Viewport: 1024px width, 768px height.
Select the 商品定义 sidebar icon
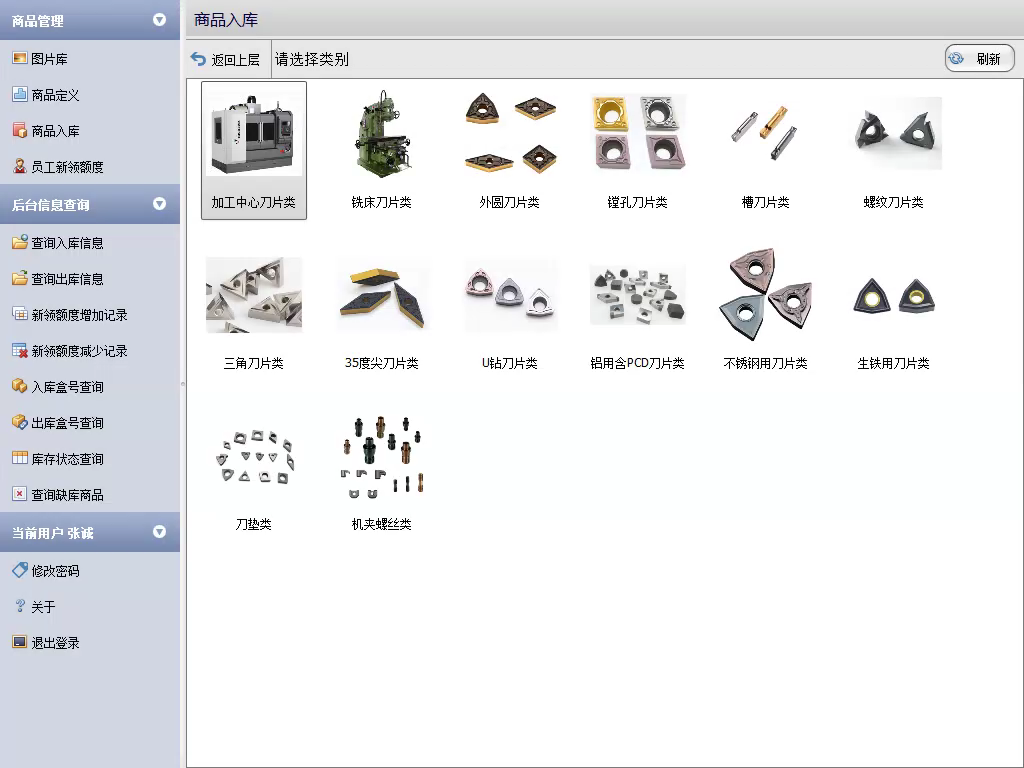tap(20, 94)
